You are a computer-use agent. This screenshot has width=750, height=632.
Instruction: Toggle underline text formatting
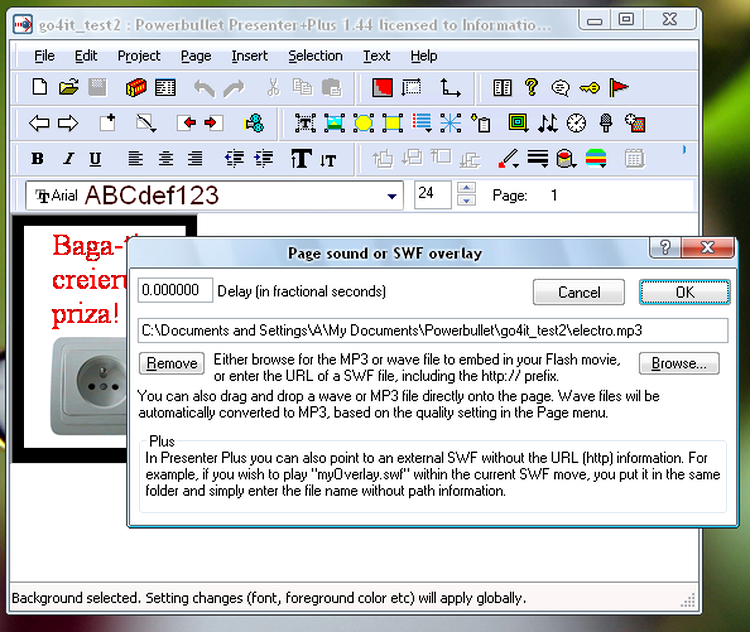pos(95,159)
